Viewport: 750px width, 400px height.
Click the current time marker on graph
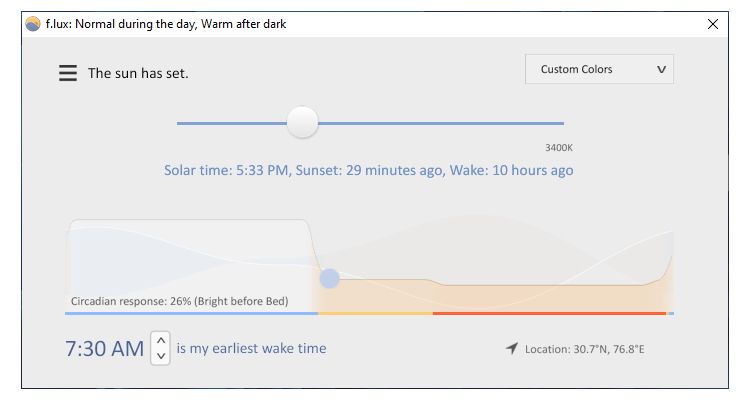tap(329, 278)
